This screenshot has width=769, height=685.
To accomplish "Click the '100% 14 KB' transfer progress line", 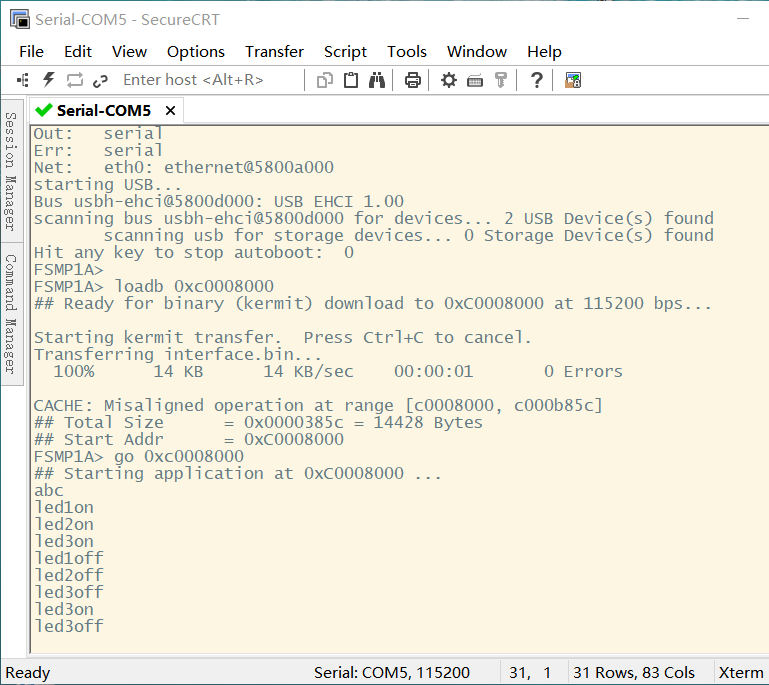I will pyautogui.click(x=338, y=372).
